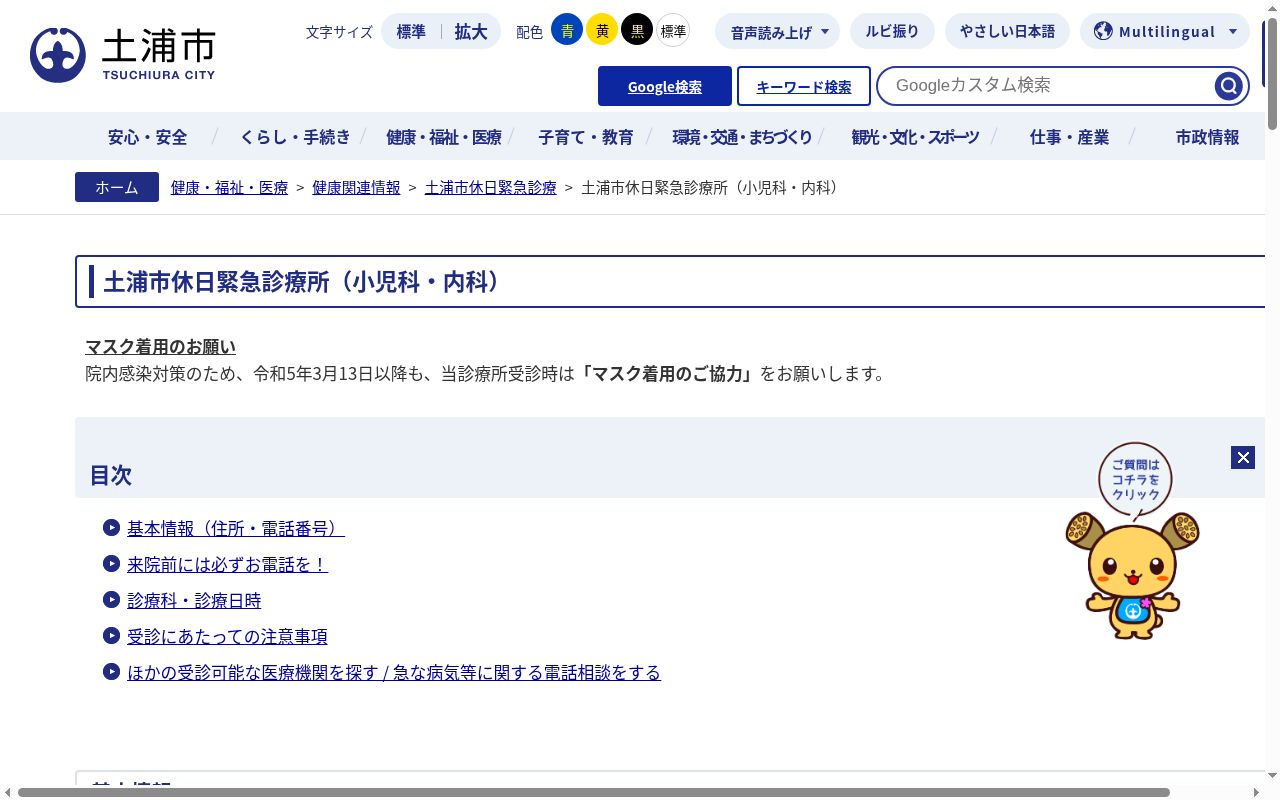Click the マスク着用のお願い heading text
Screen dimensions: 1280x800
(160, 347)
